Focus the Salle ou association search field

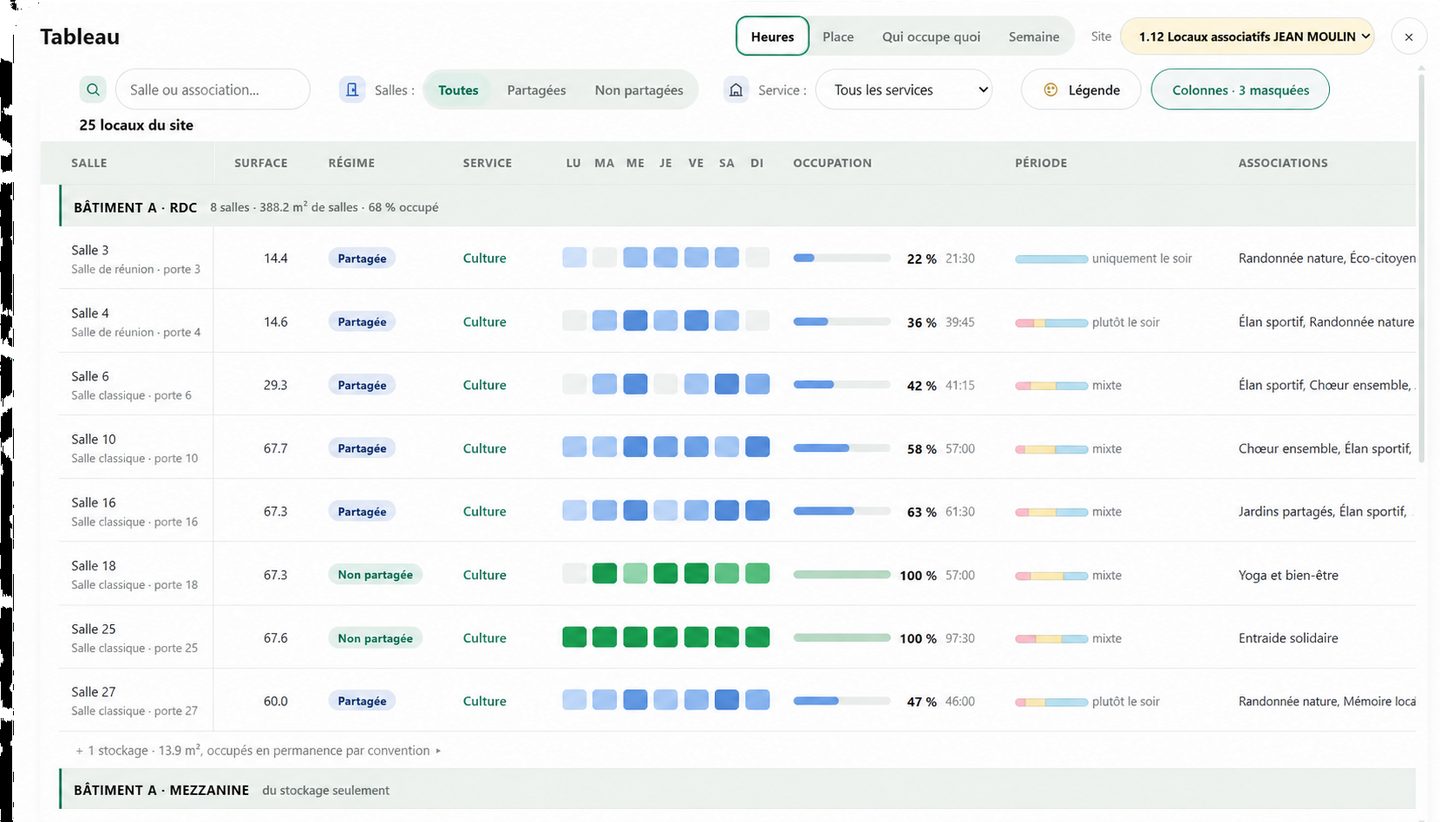click(213, 89)
